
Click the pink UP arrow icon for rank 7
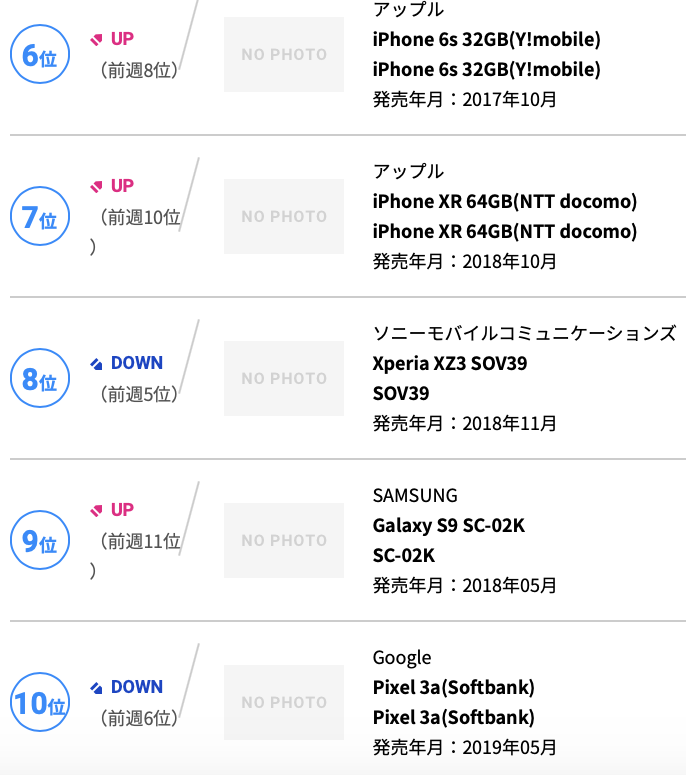point(96,186)
